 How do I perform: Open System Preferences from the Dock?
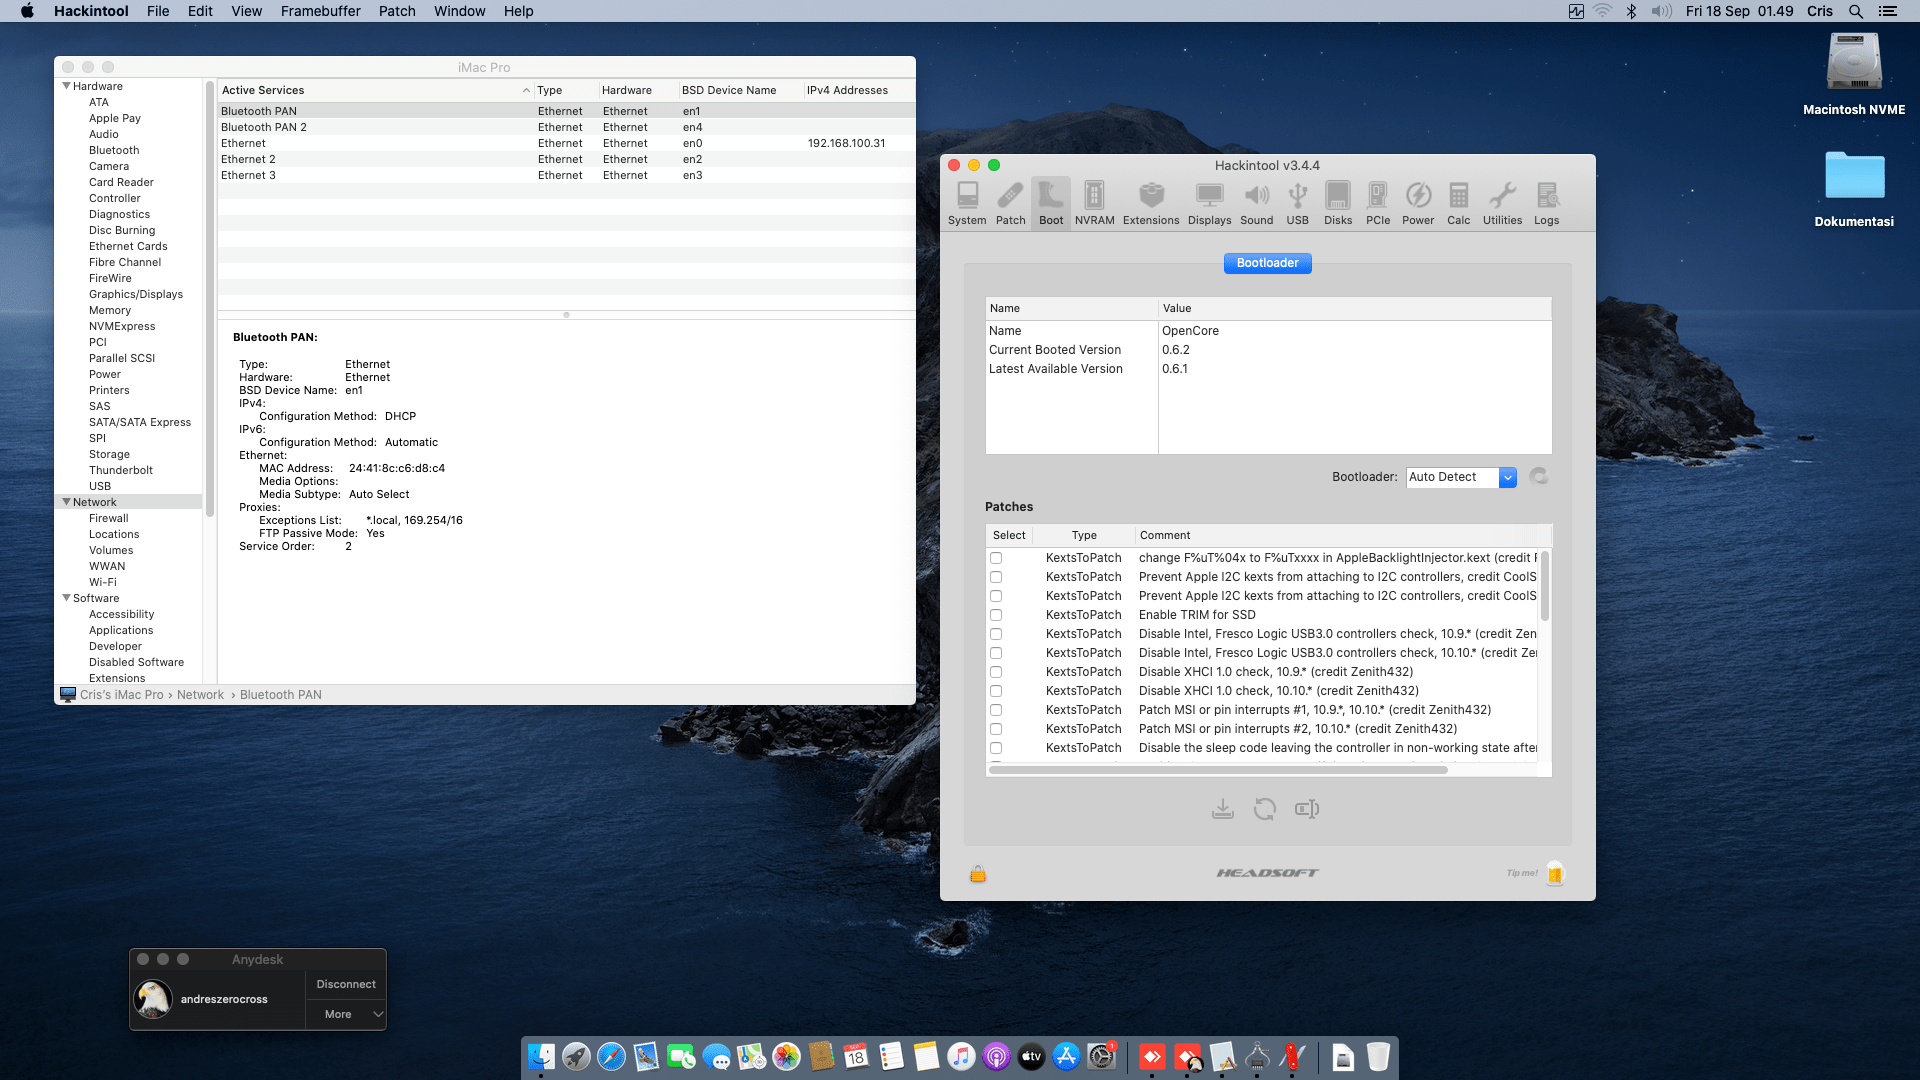click(1101, 1056)
